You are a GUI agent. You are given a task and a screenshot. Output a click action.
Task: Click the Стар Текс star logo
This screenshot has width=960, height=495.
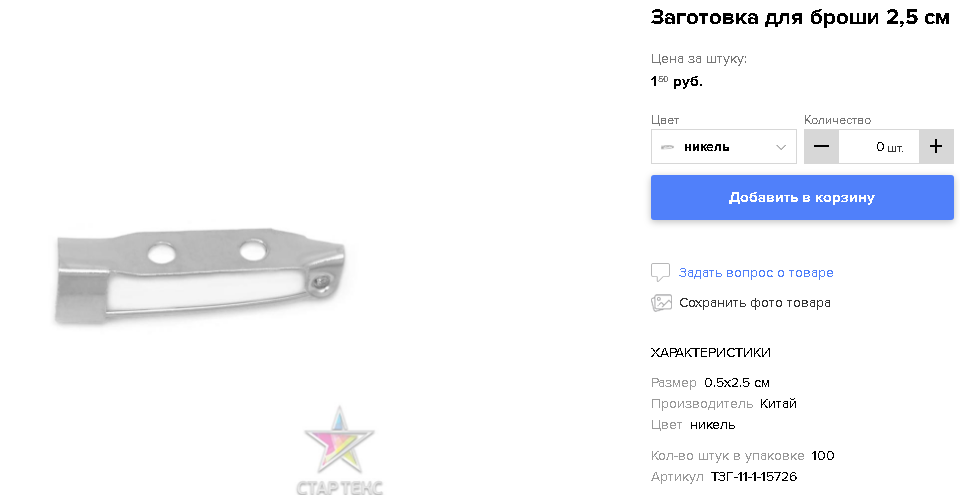tap(340, 450)
